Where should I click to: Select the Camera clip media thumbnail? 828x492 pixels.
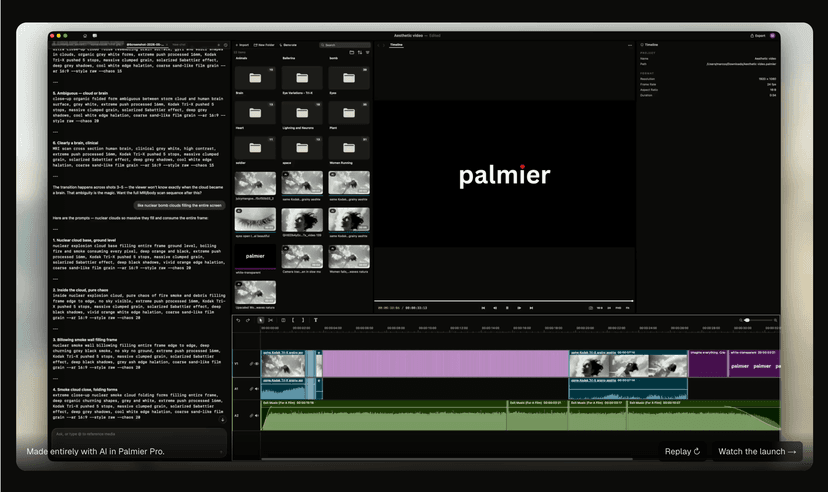coord(302,257)
